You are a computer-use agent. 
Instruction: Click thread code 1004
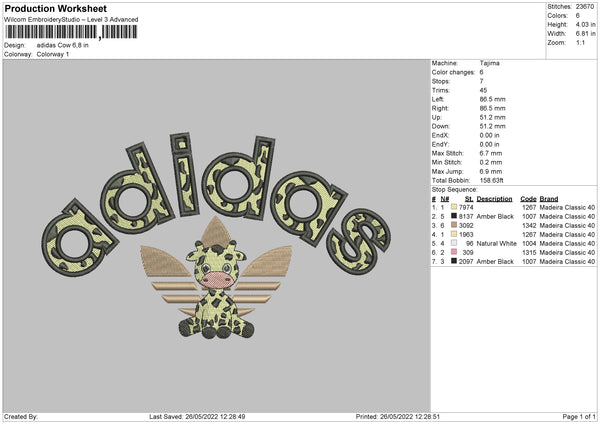coord(529,243)
